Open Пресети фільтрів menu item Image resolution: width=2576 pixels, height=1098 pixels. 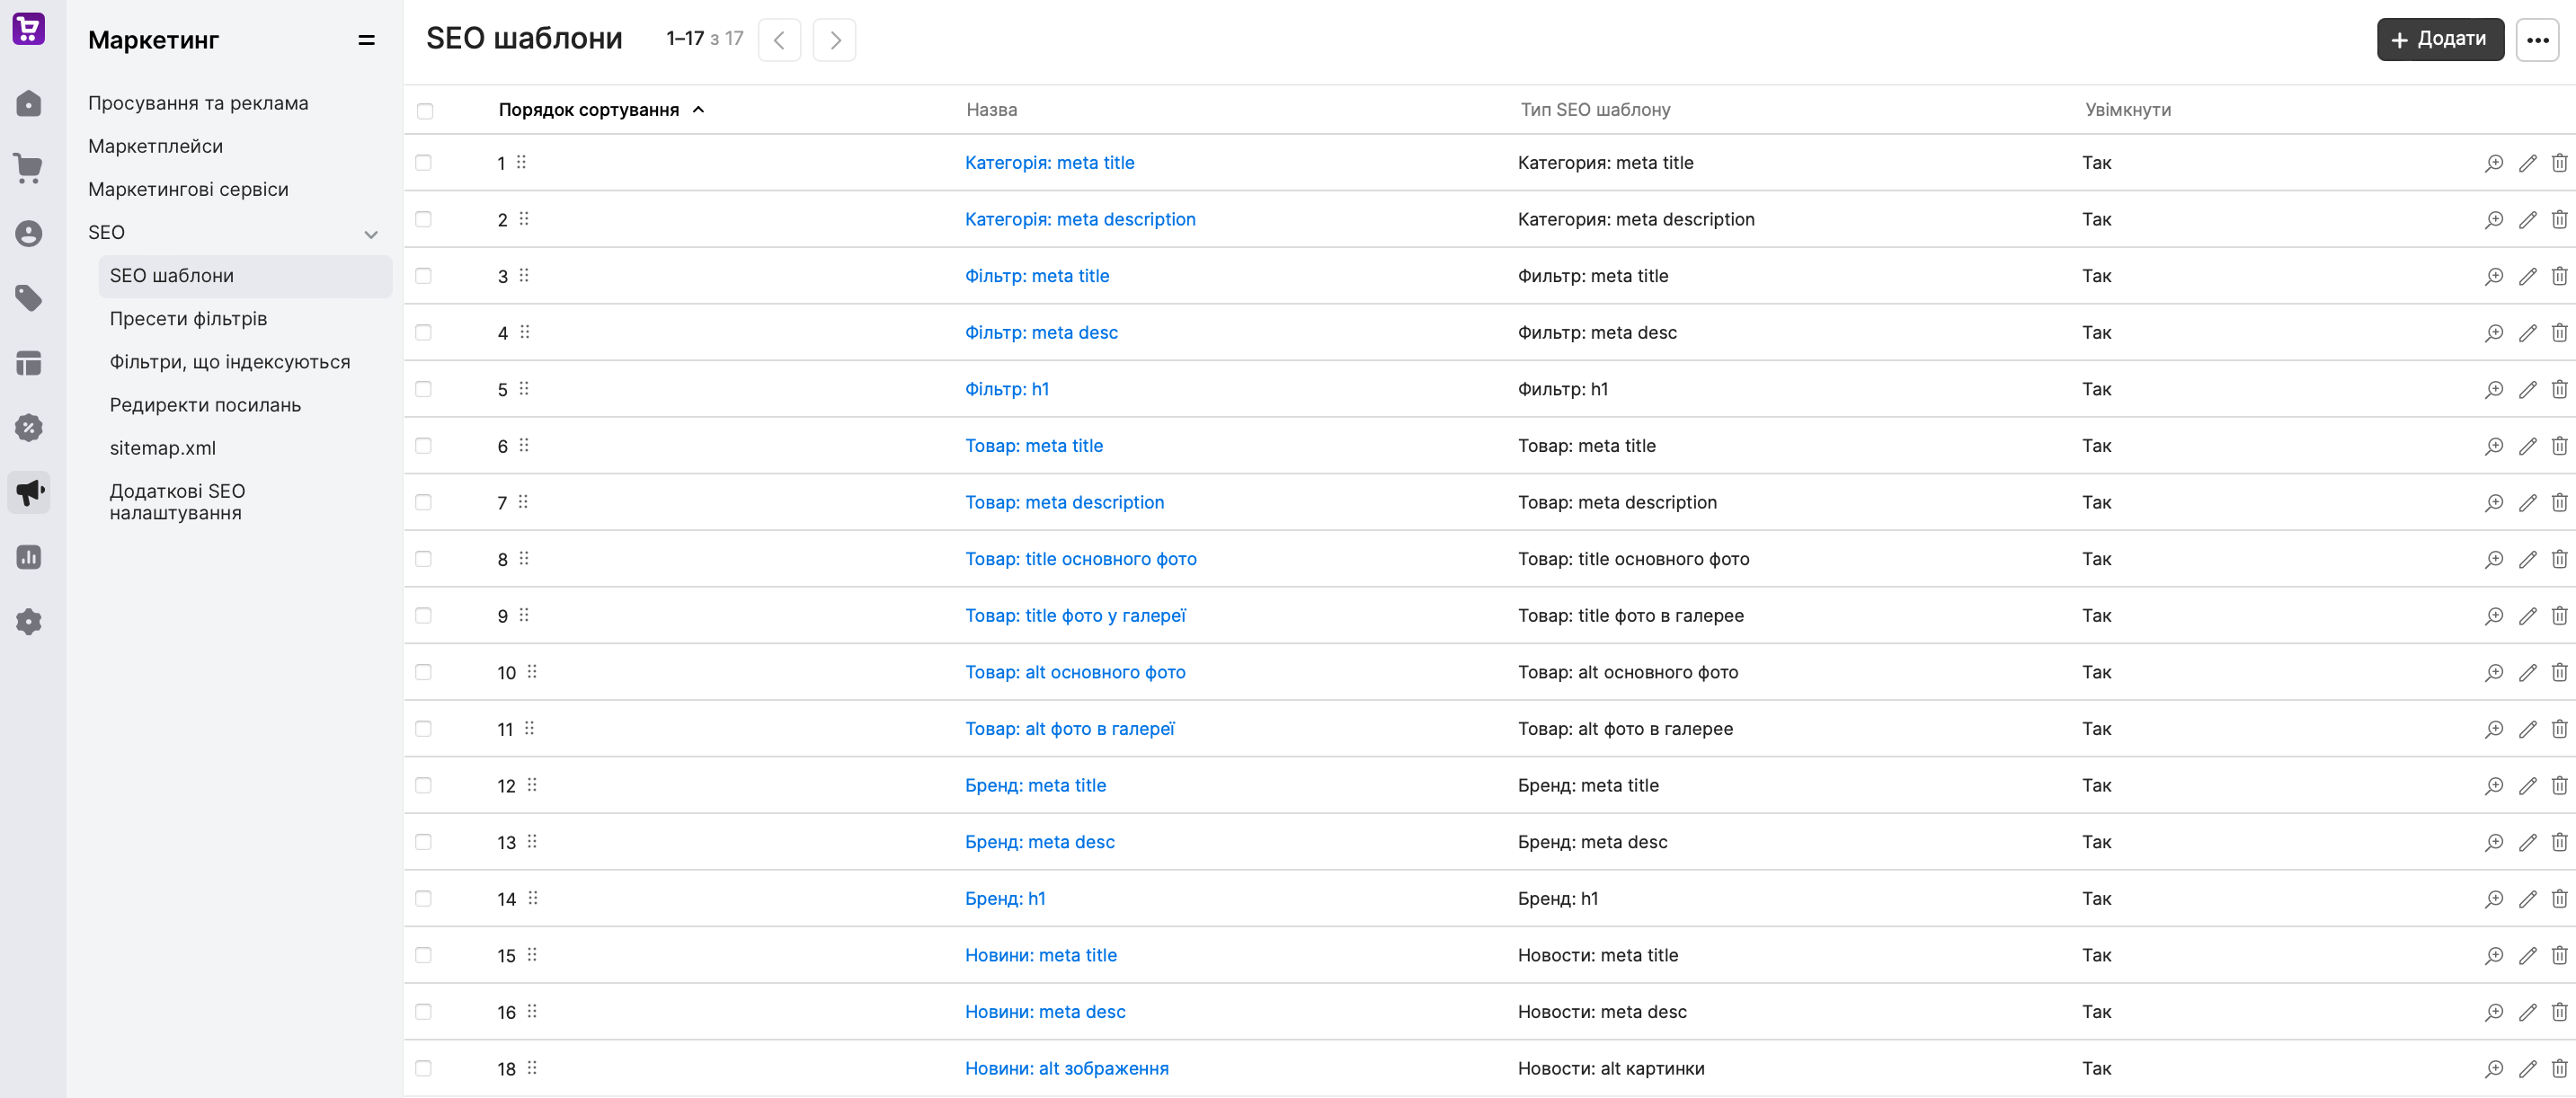click(x=188, y=319)
